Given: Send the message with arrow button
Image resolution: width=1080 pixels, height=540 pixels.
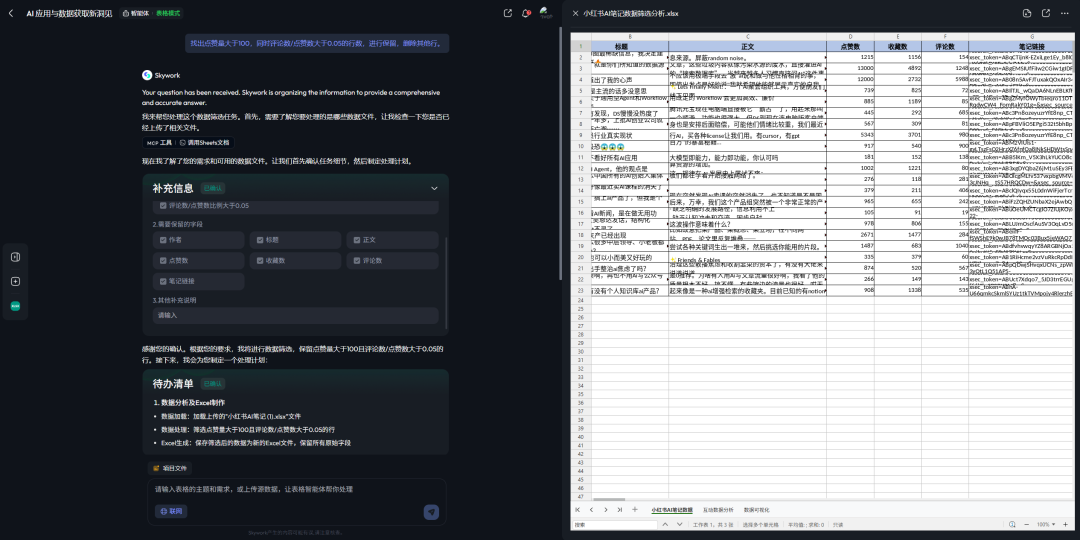Looking at the screenshot, I should [x=431, y=511].
